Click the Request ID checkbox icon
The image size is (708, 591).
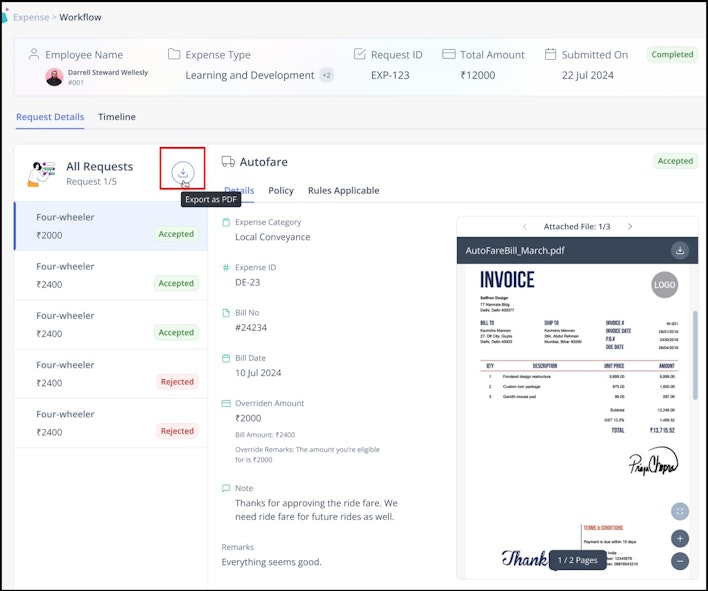(359, 54)
